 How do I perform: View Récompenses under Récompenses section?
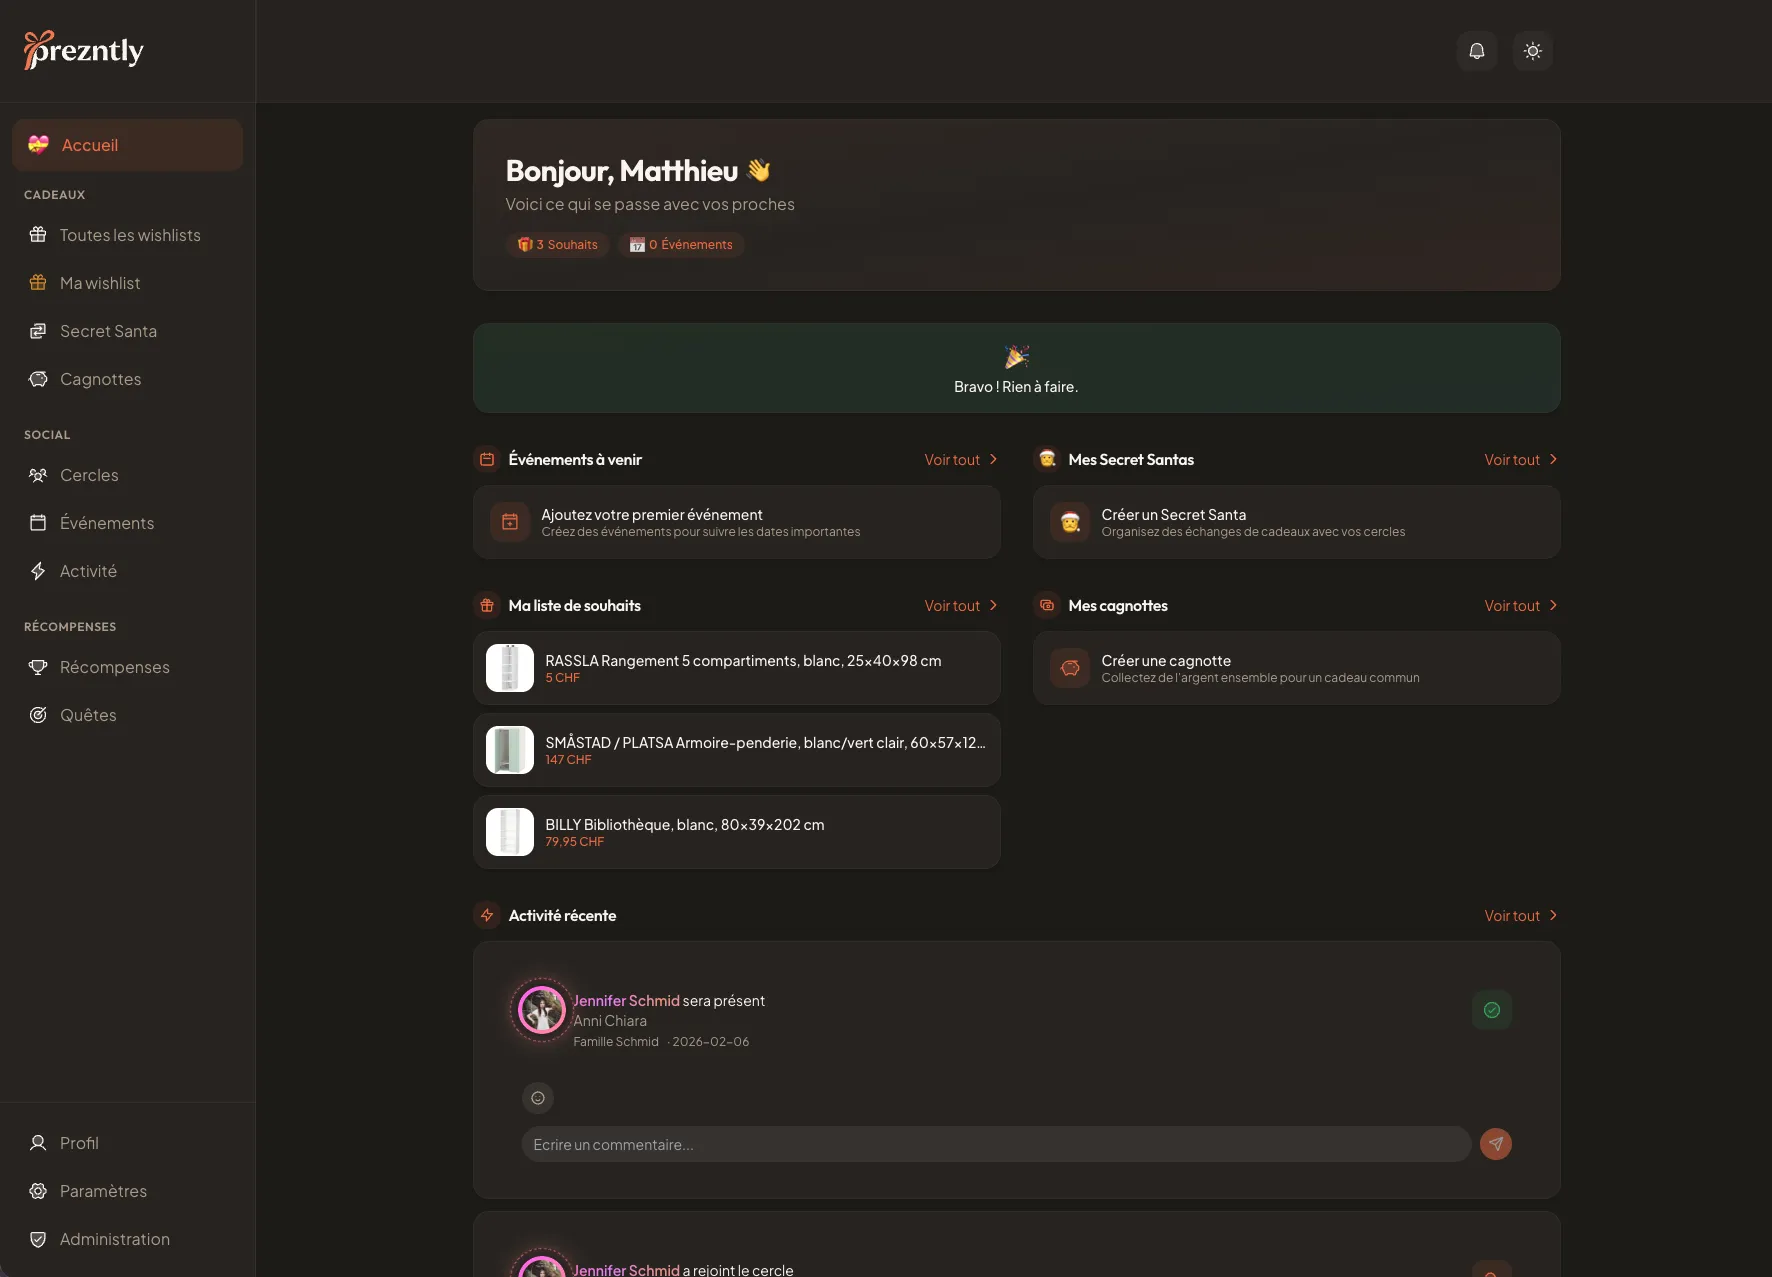point(115,667)
